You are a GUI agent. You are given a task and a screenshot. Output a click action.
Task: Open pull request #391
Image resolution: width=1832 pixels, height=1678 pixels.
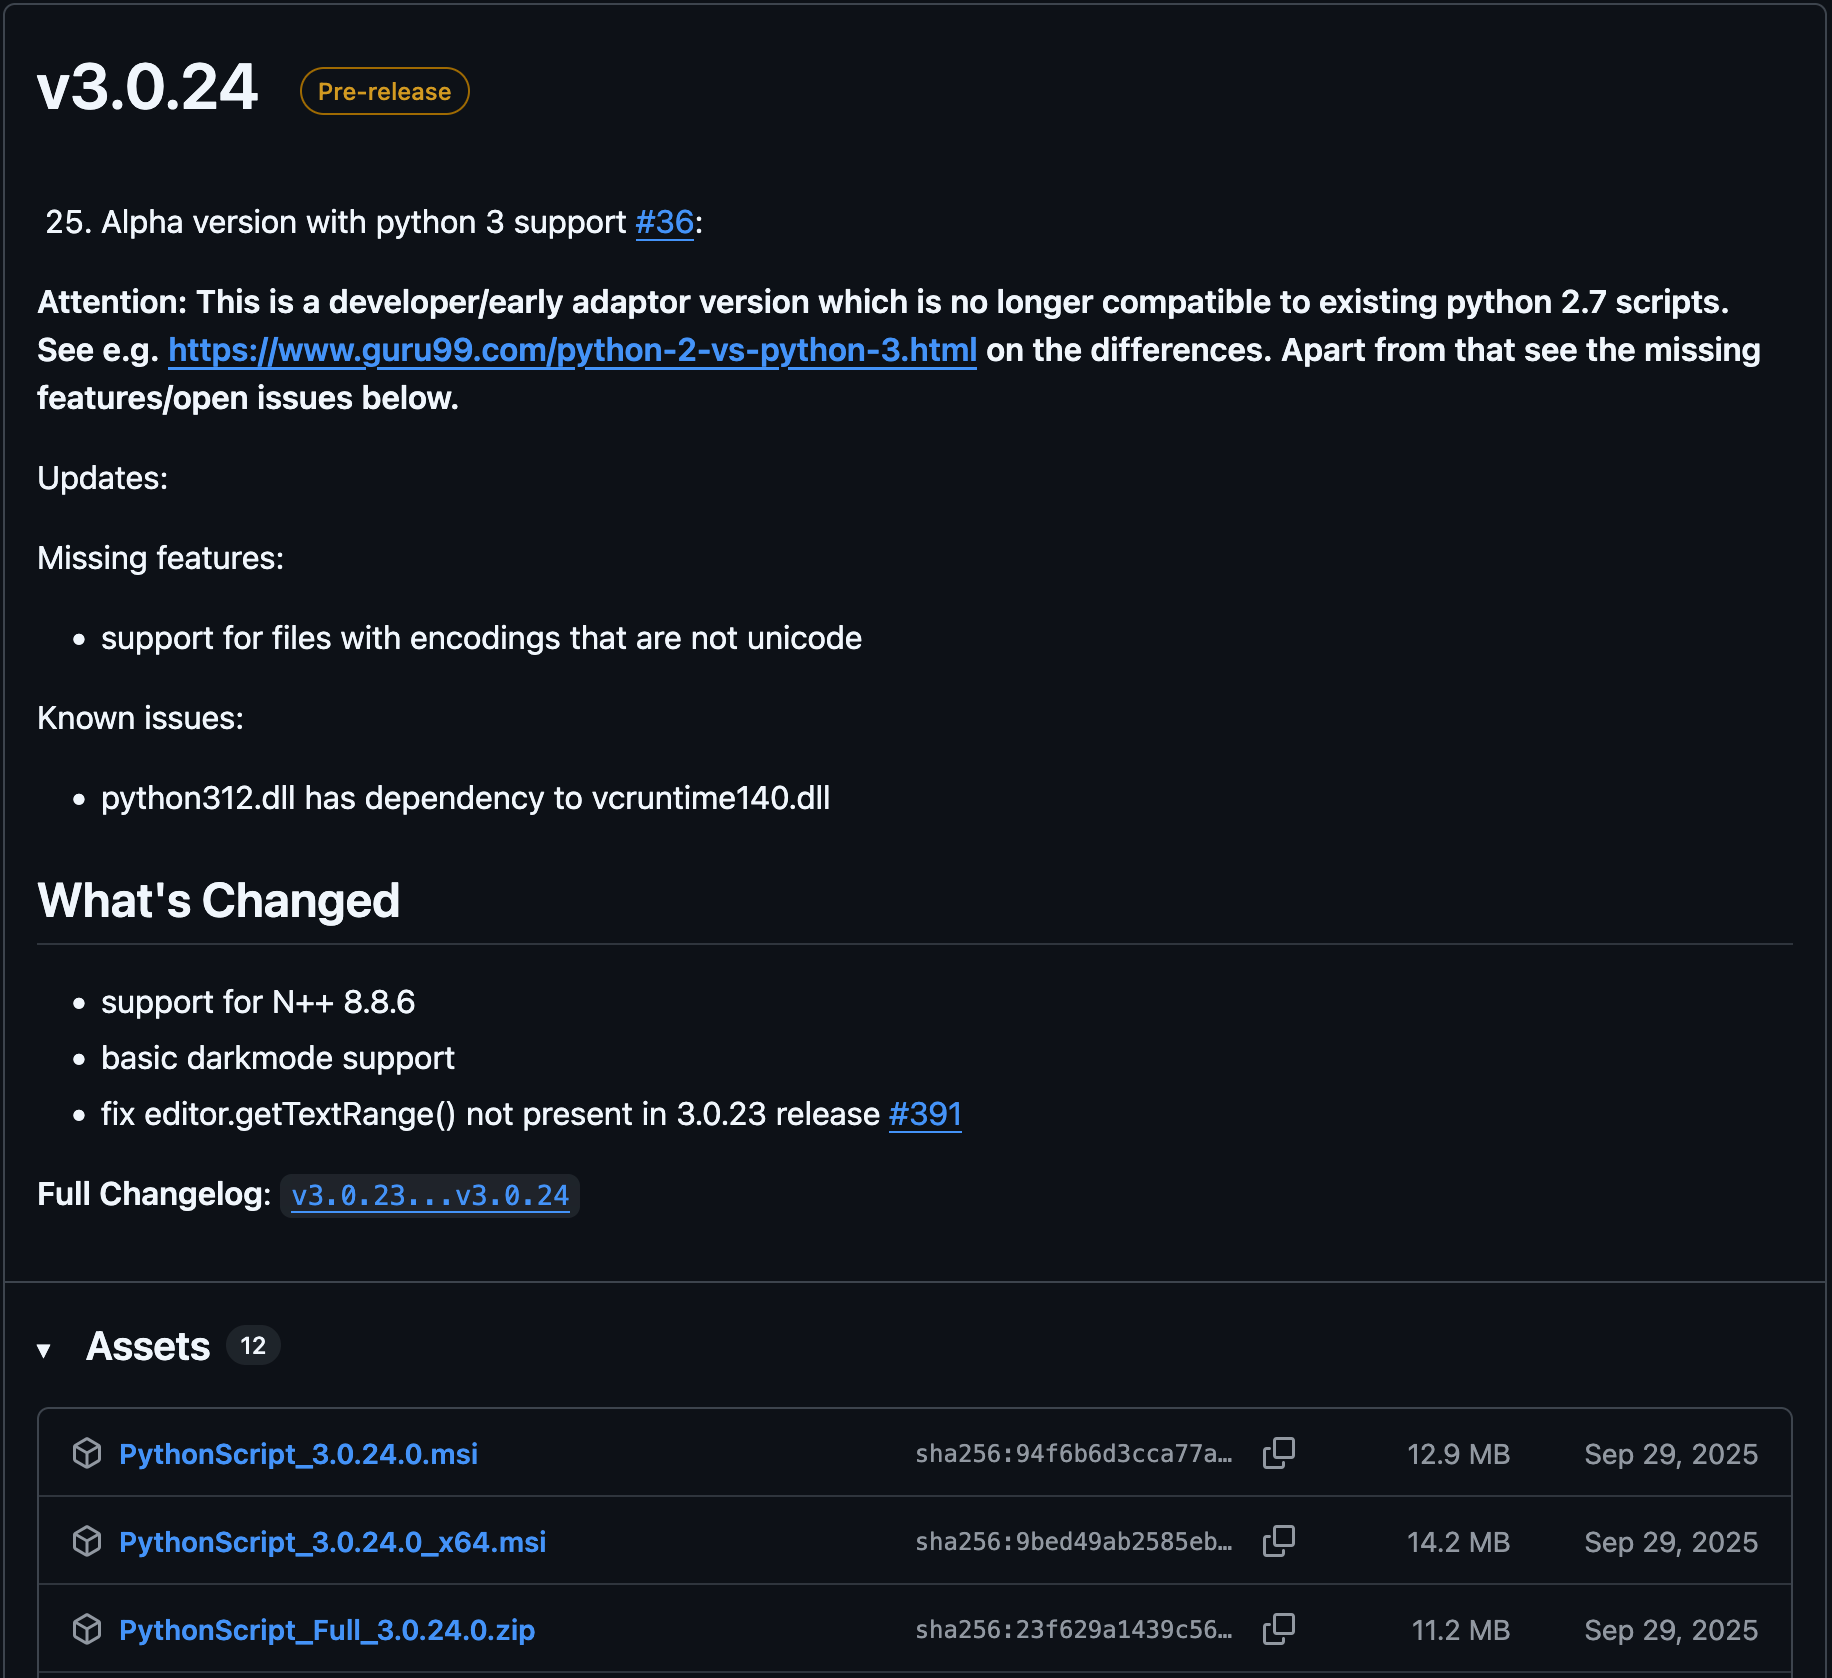tap(924, 1114)
